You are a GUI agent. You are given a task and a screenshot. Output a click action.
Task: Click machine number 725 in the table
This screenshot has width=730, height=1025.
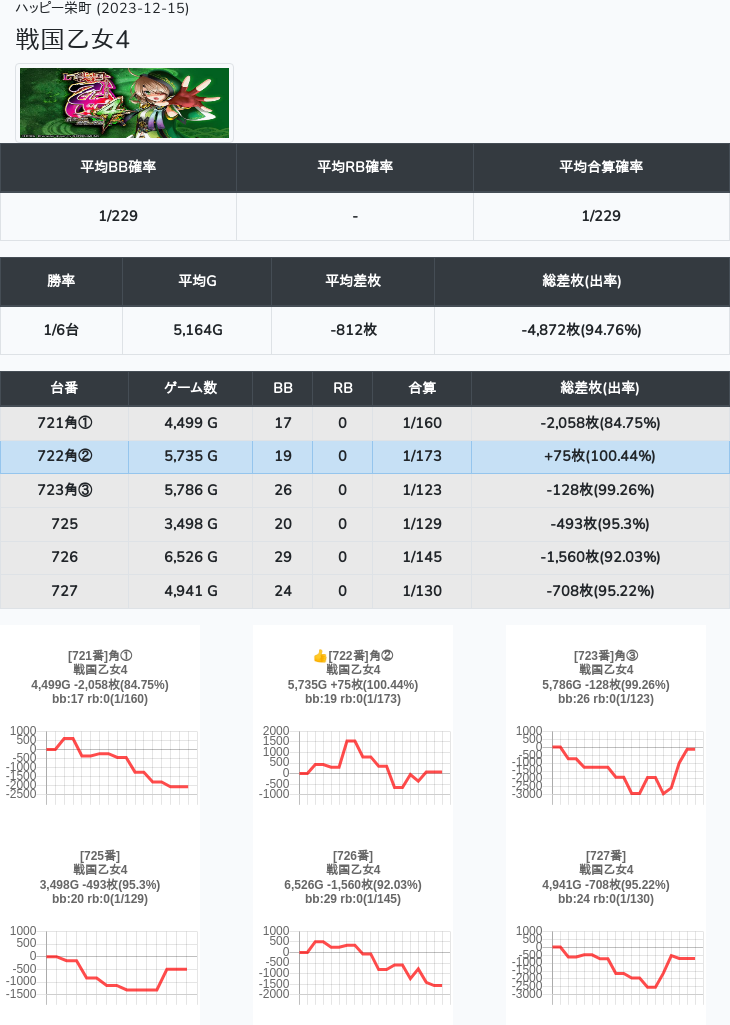(x=64, y=524)
